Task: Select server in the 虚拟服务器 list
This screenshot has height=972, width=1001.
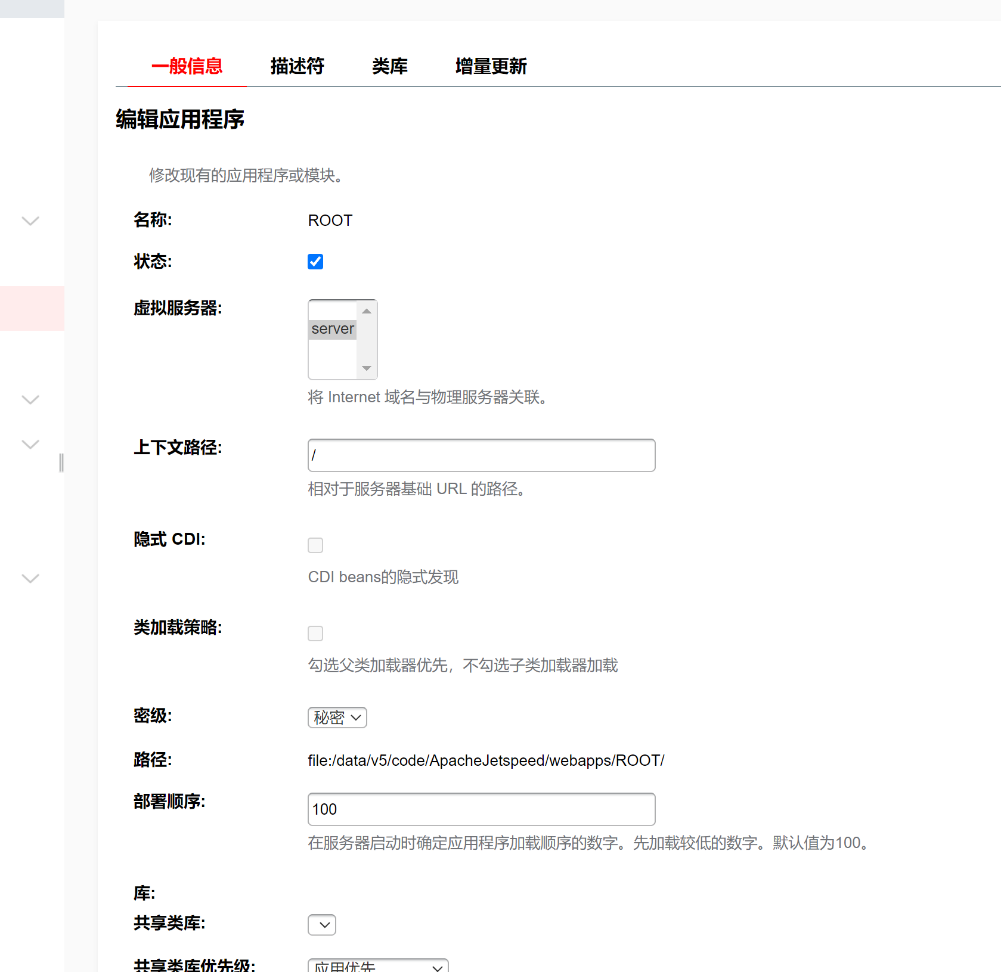Action: (332, 329)
